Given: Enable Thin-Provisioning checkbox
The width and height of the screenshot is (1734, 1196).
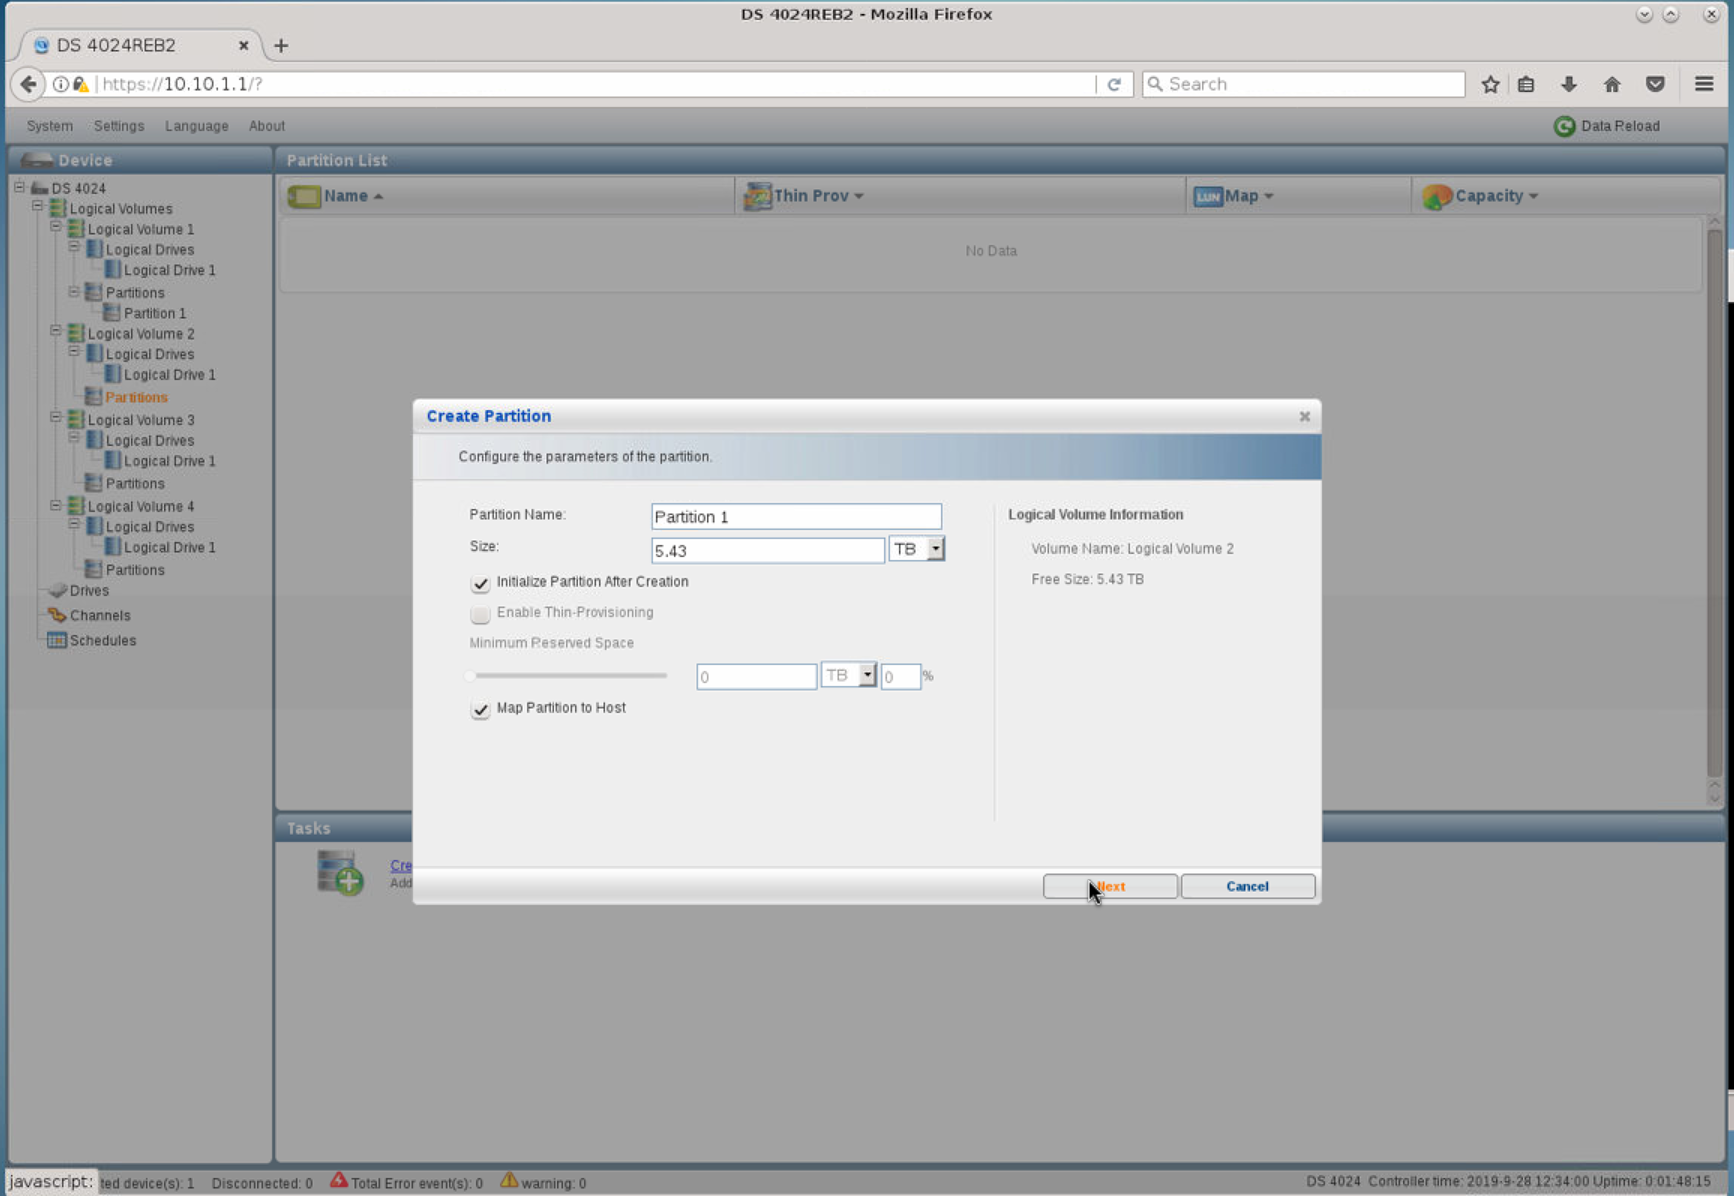Looking at the screenshot, I should (480, 614).
